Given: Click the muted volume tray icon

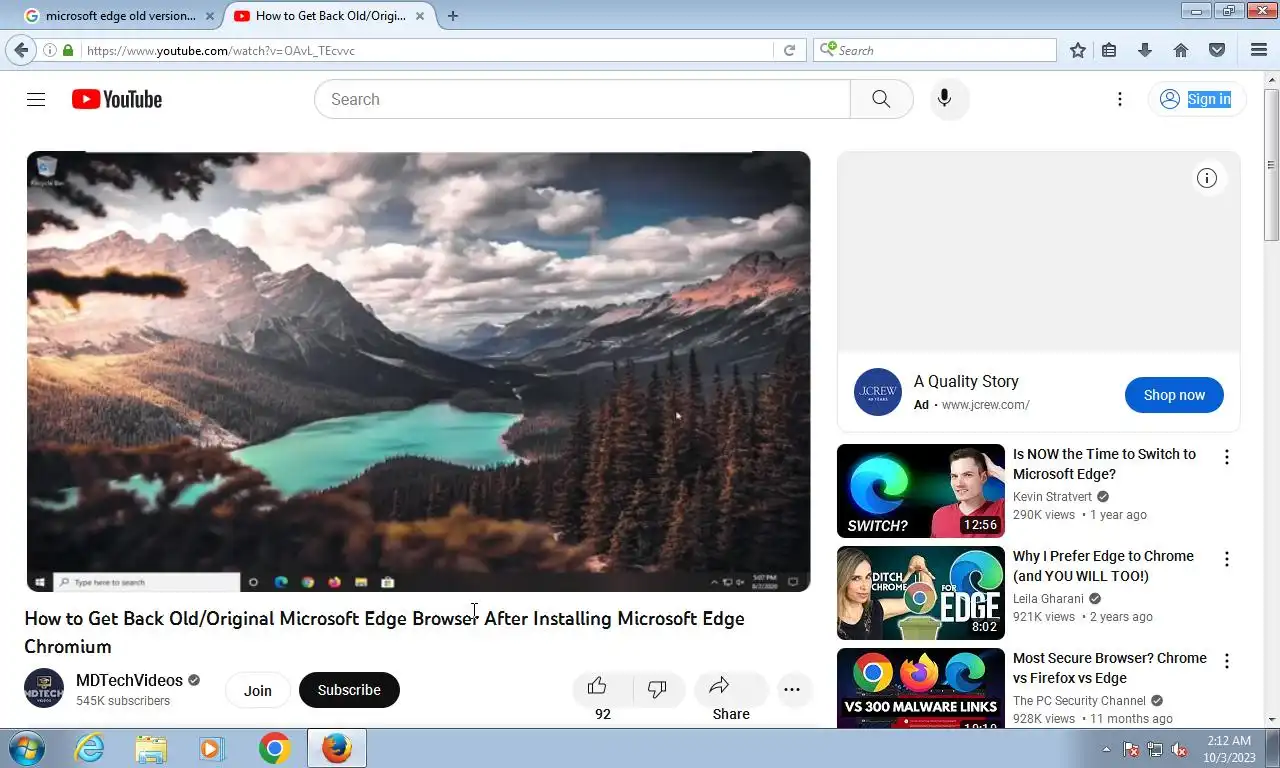Looking at the screenshot, I should pyautogui.click(x=1179, y=749).
